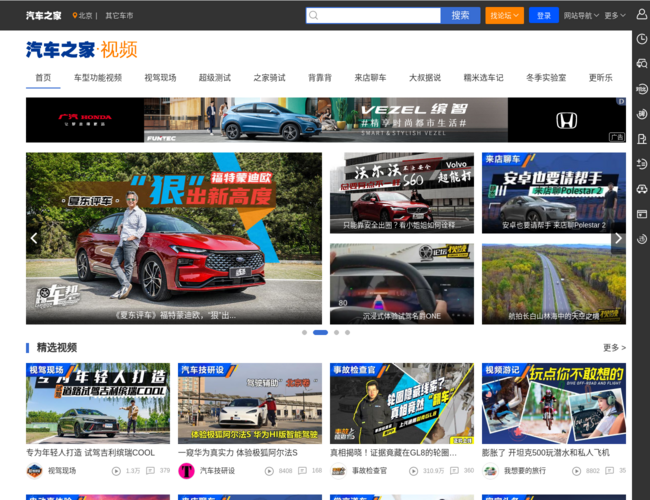Click play count icon beside 8802
The height and width of the screenshot is (500, 650).
tap(576, 471)
